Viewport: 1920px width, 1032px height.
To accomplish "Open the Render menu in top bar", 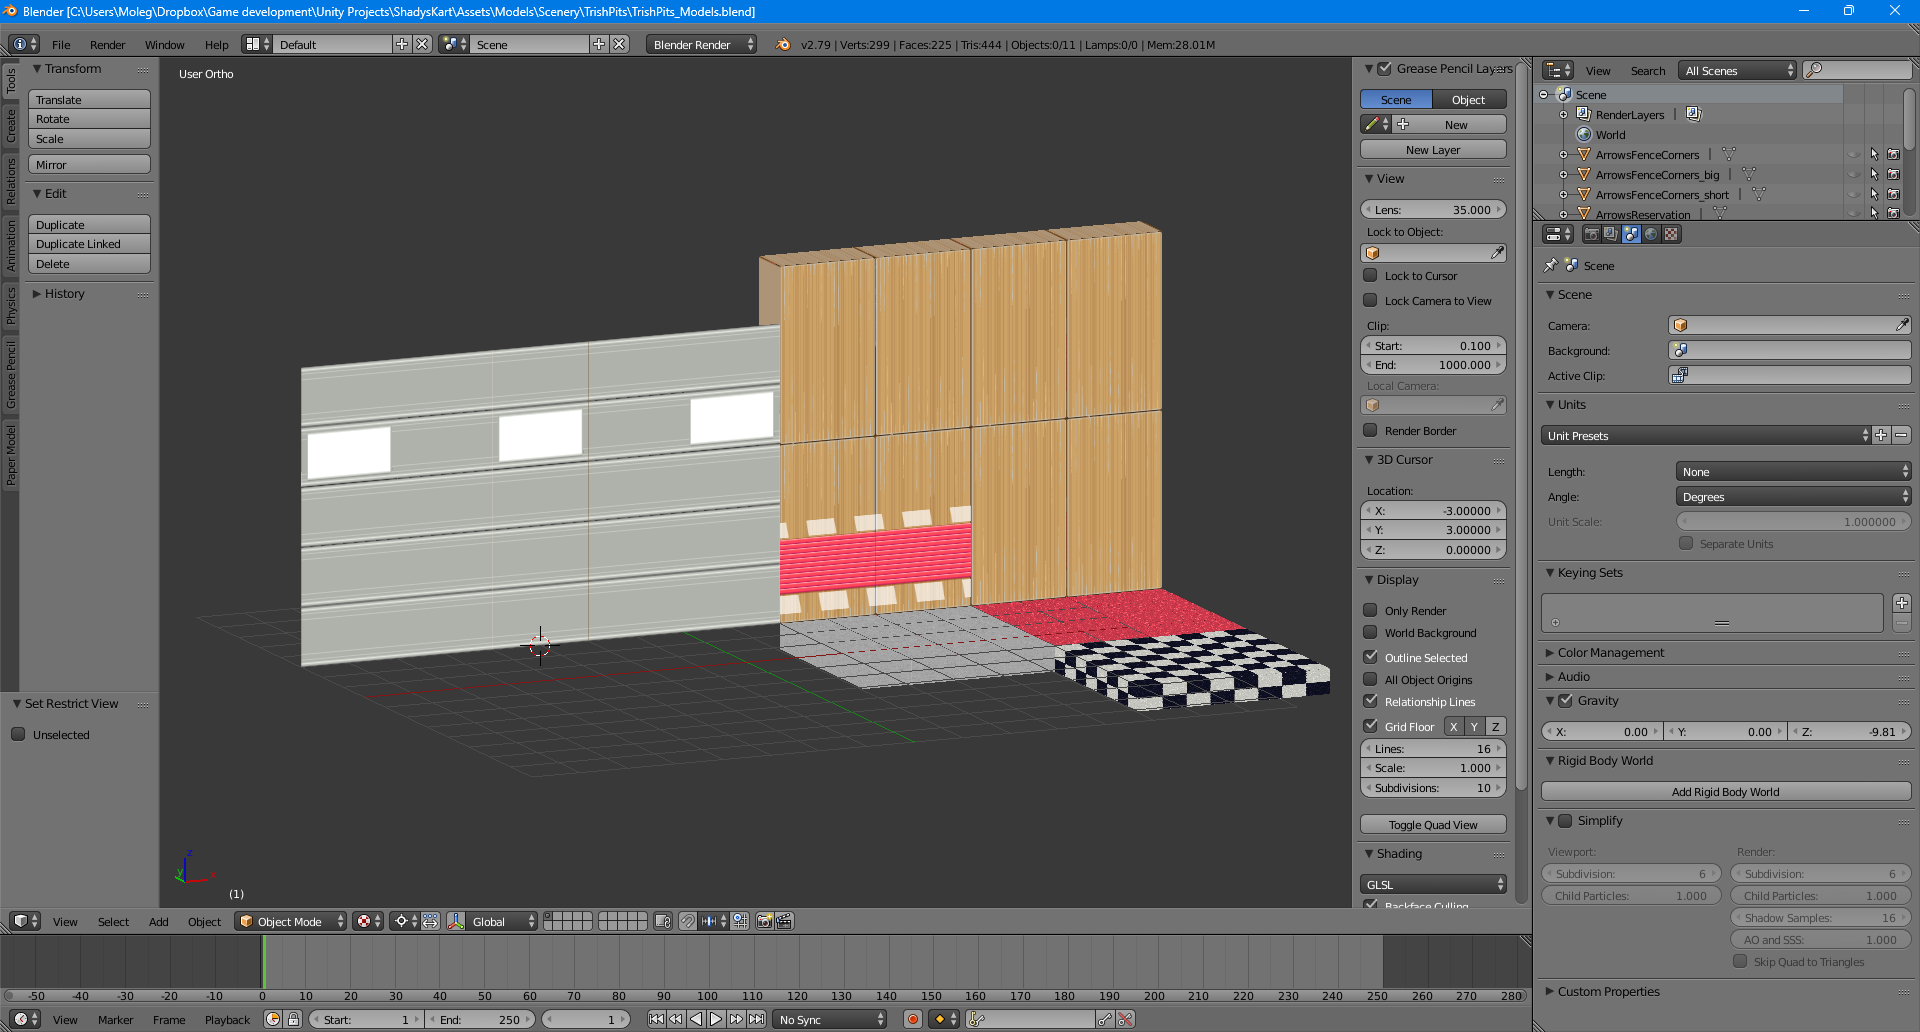I will 107,45.
